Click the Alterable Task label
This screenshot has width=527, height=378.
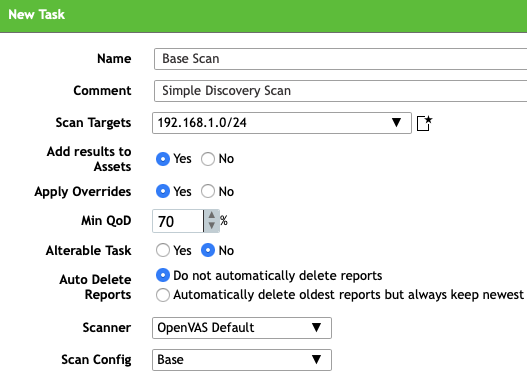click(88, 251)
